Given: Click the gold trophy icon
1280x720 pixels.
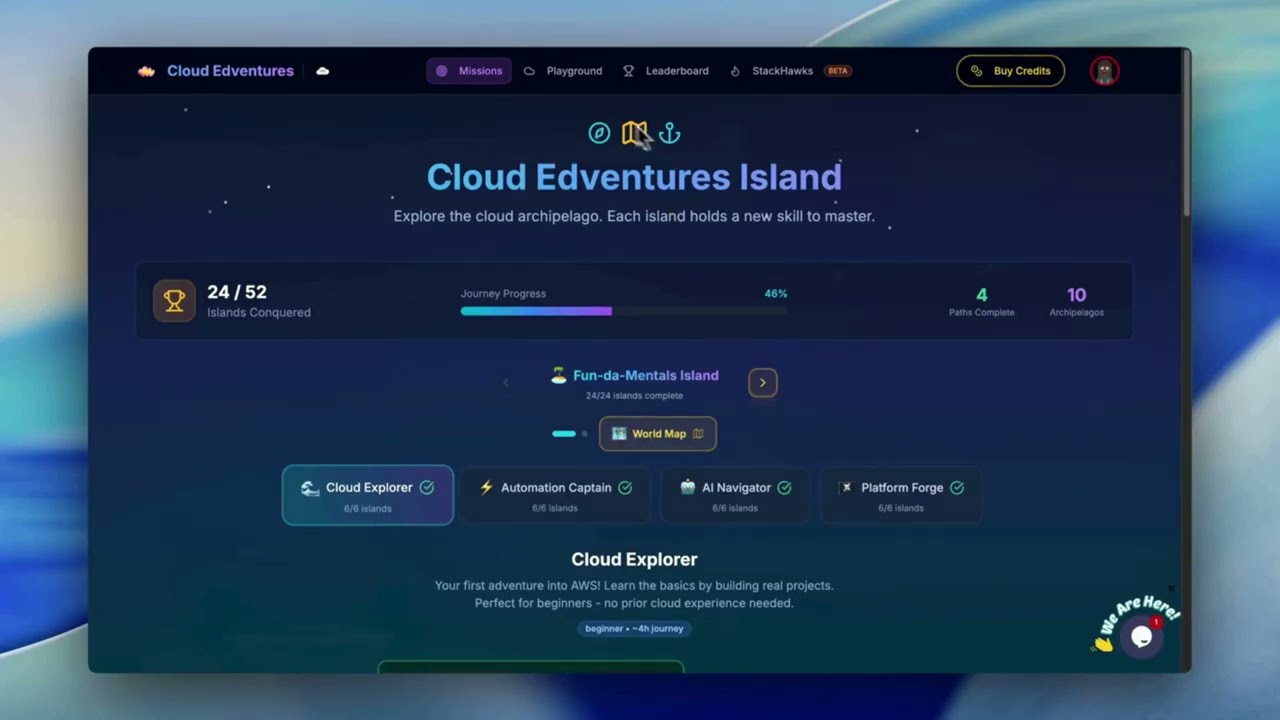Looking at the screenshot, I should coord(174,301).
